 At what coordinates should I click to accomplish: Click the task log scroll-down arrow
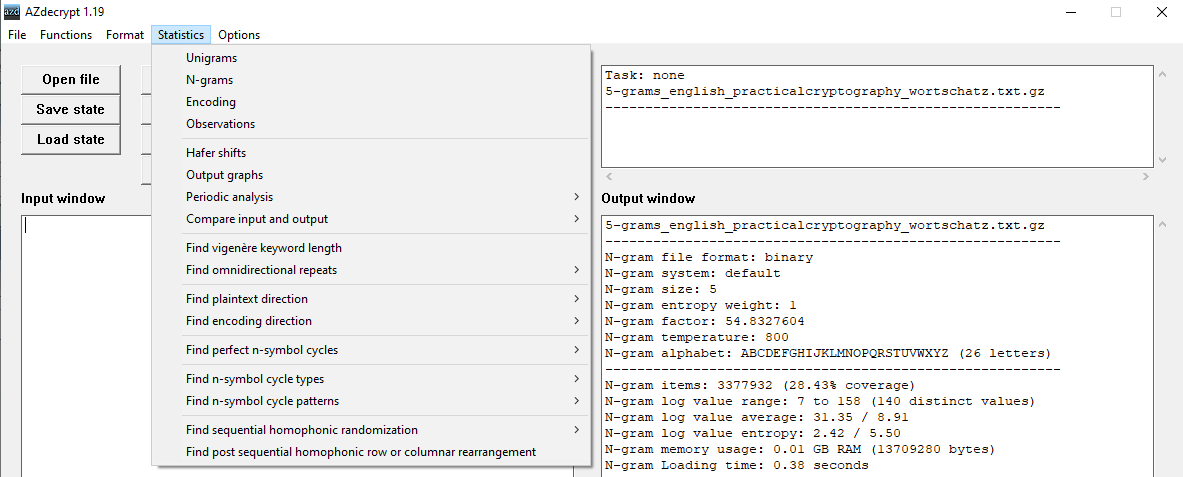click(1162, 160)
